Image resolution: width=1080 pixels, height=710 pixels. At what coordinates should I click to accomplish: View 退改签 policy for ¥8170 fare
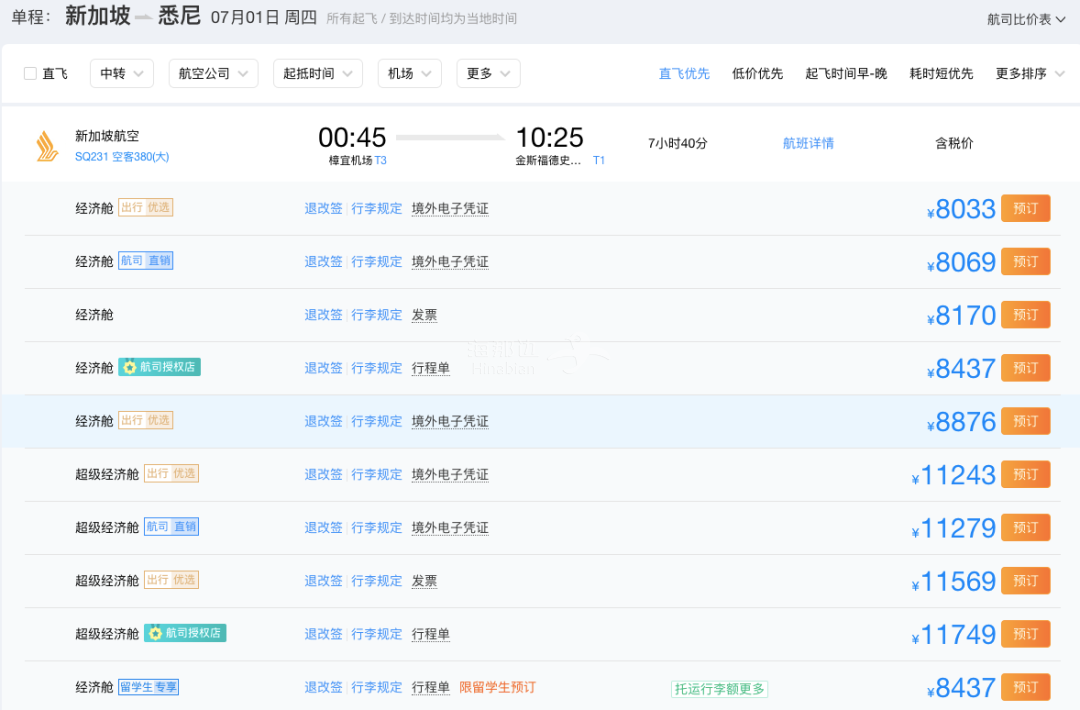click(323, 315)
